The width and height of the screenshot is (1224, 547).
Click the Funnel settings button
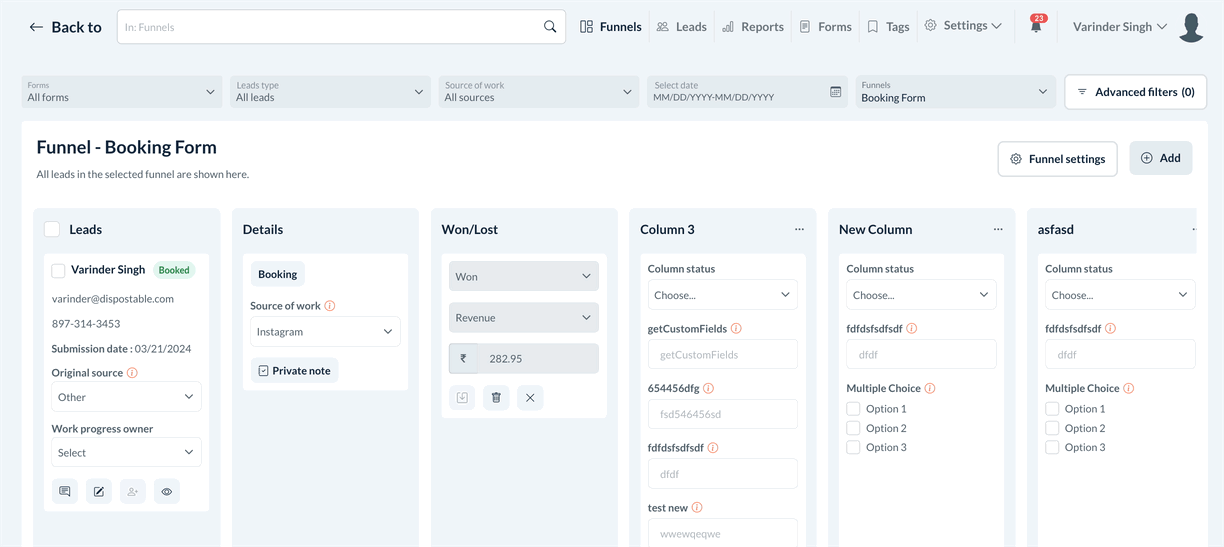1057,159
